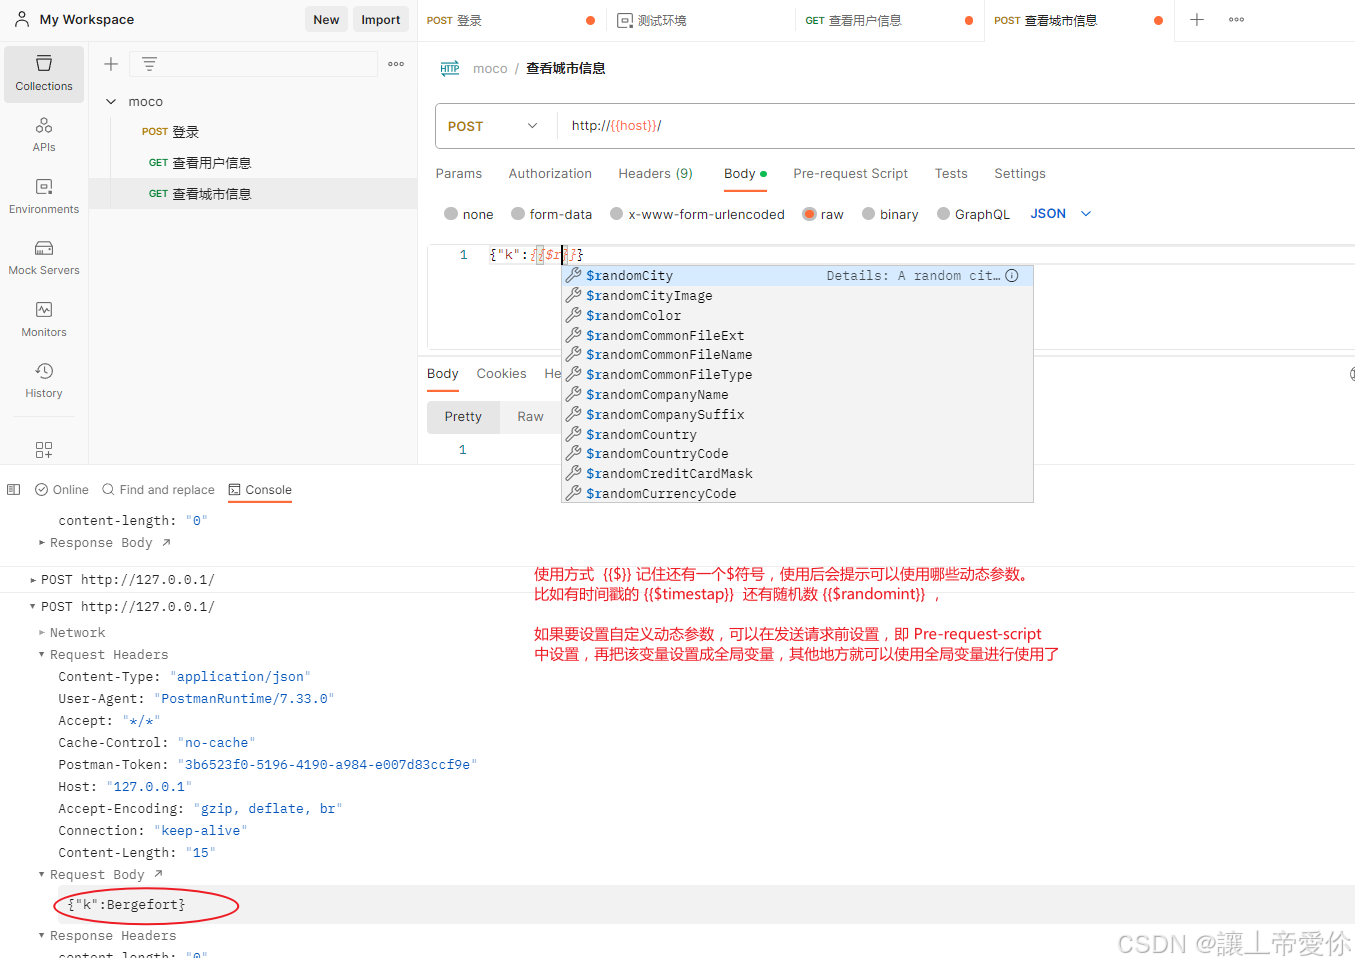
Task: Switch to response Cookies tab
Action: [x=501, y=374]
